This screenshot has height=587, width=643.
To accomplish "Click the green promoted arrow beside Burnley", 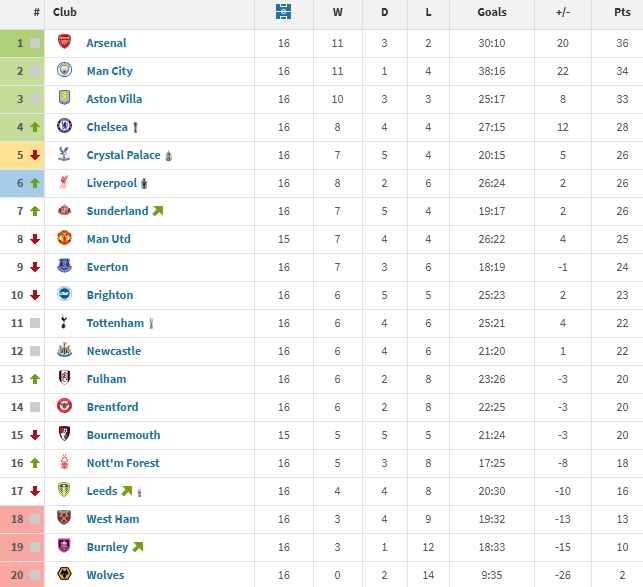I will tap(138, 547).
